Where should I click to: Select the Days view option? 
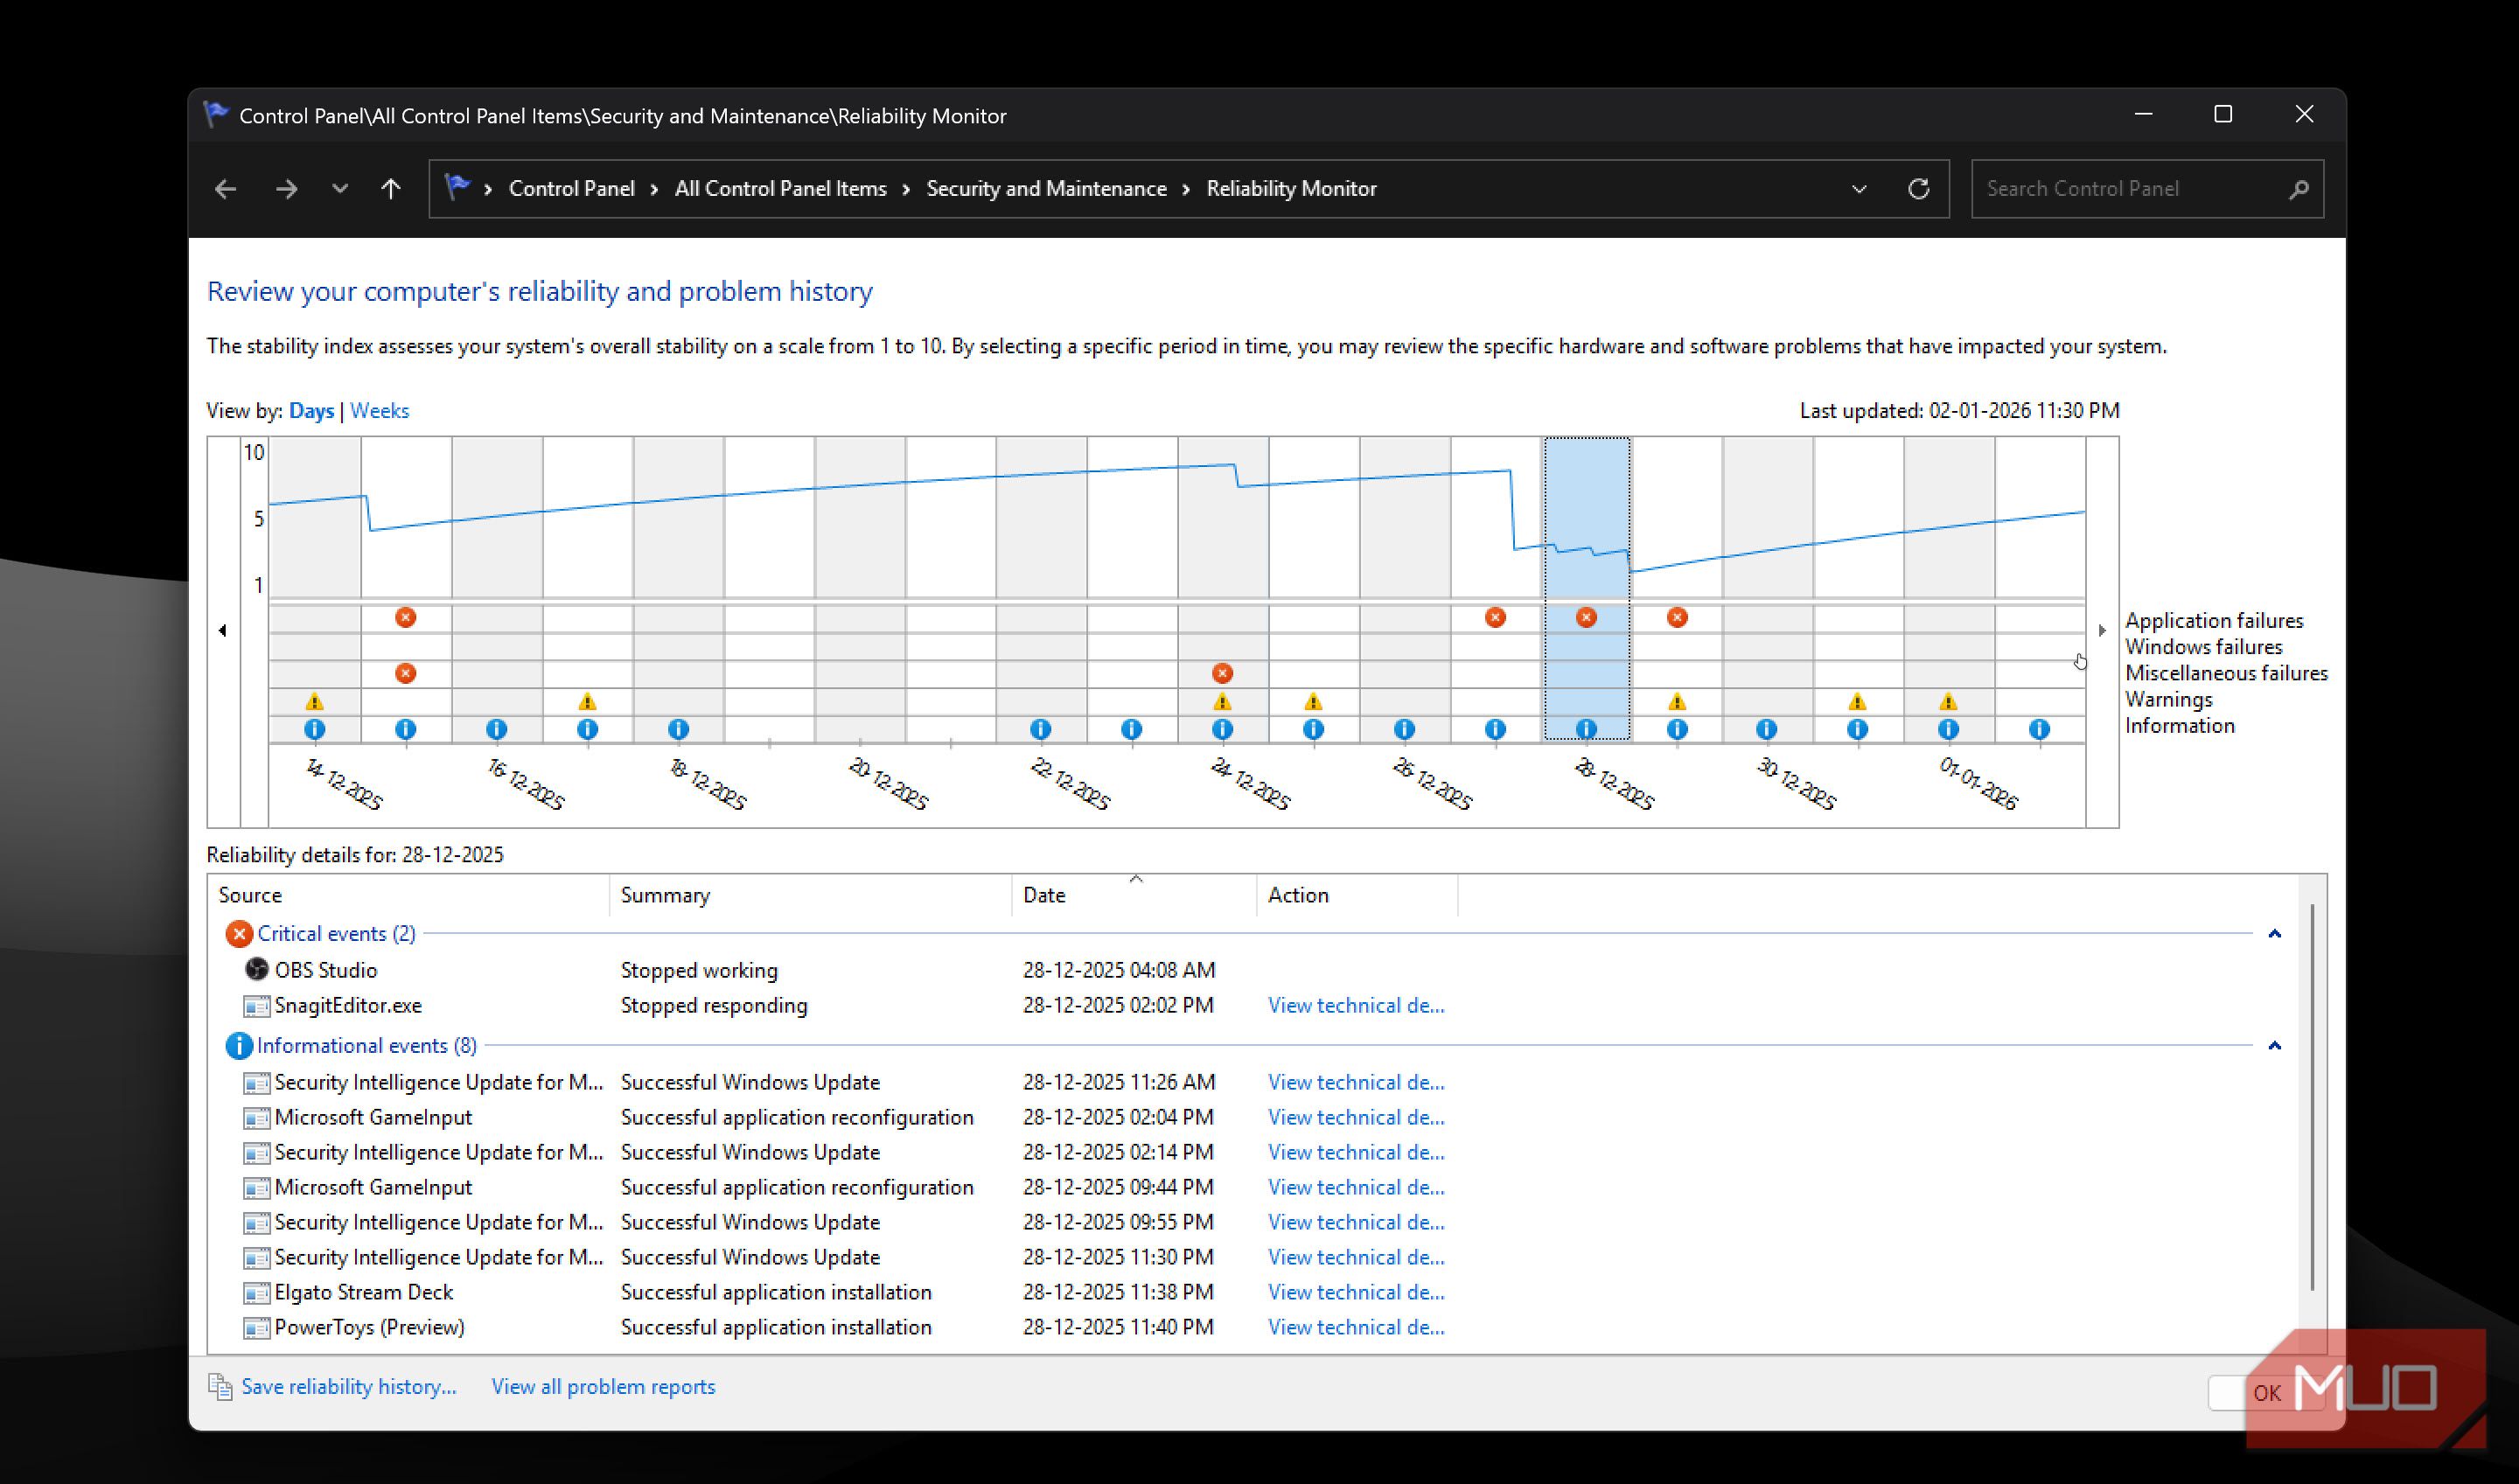click(311, 411)
